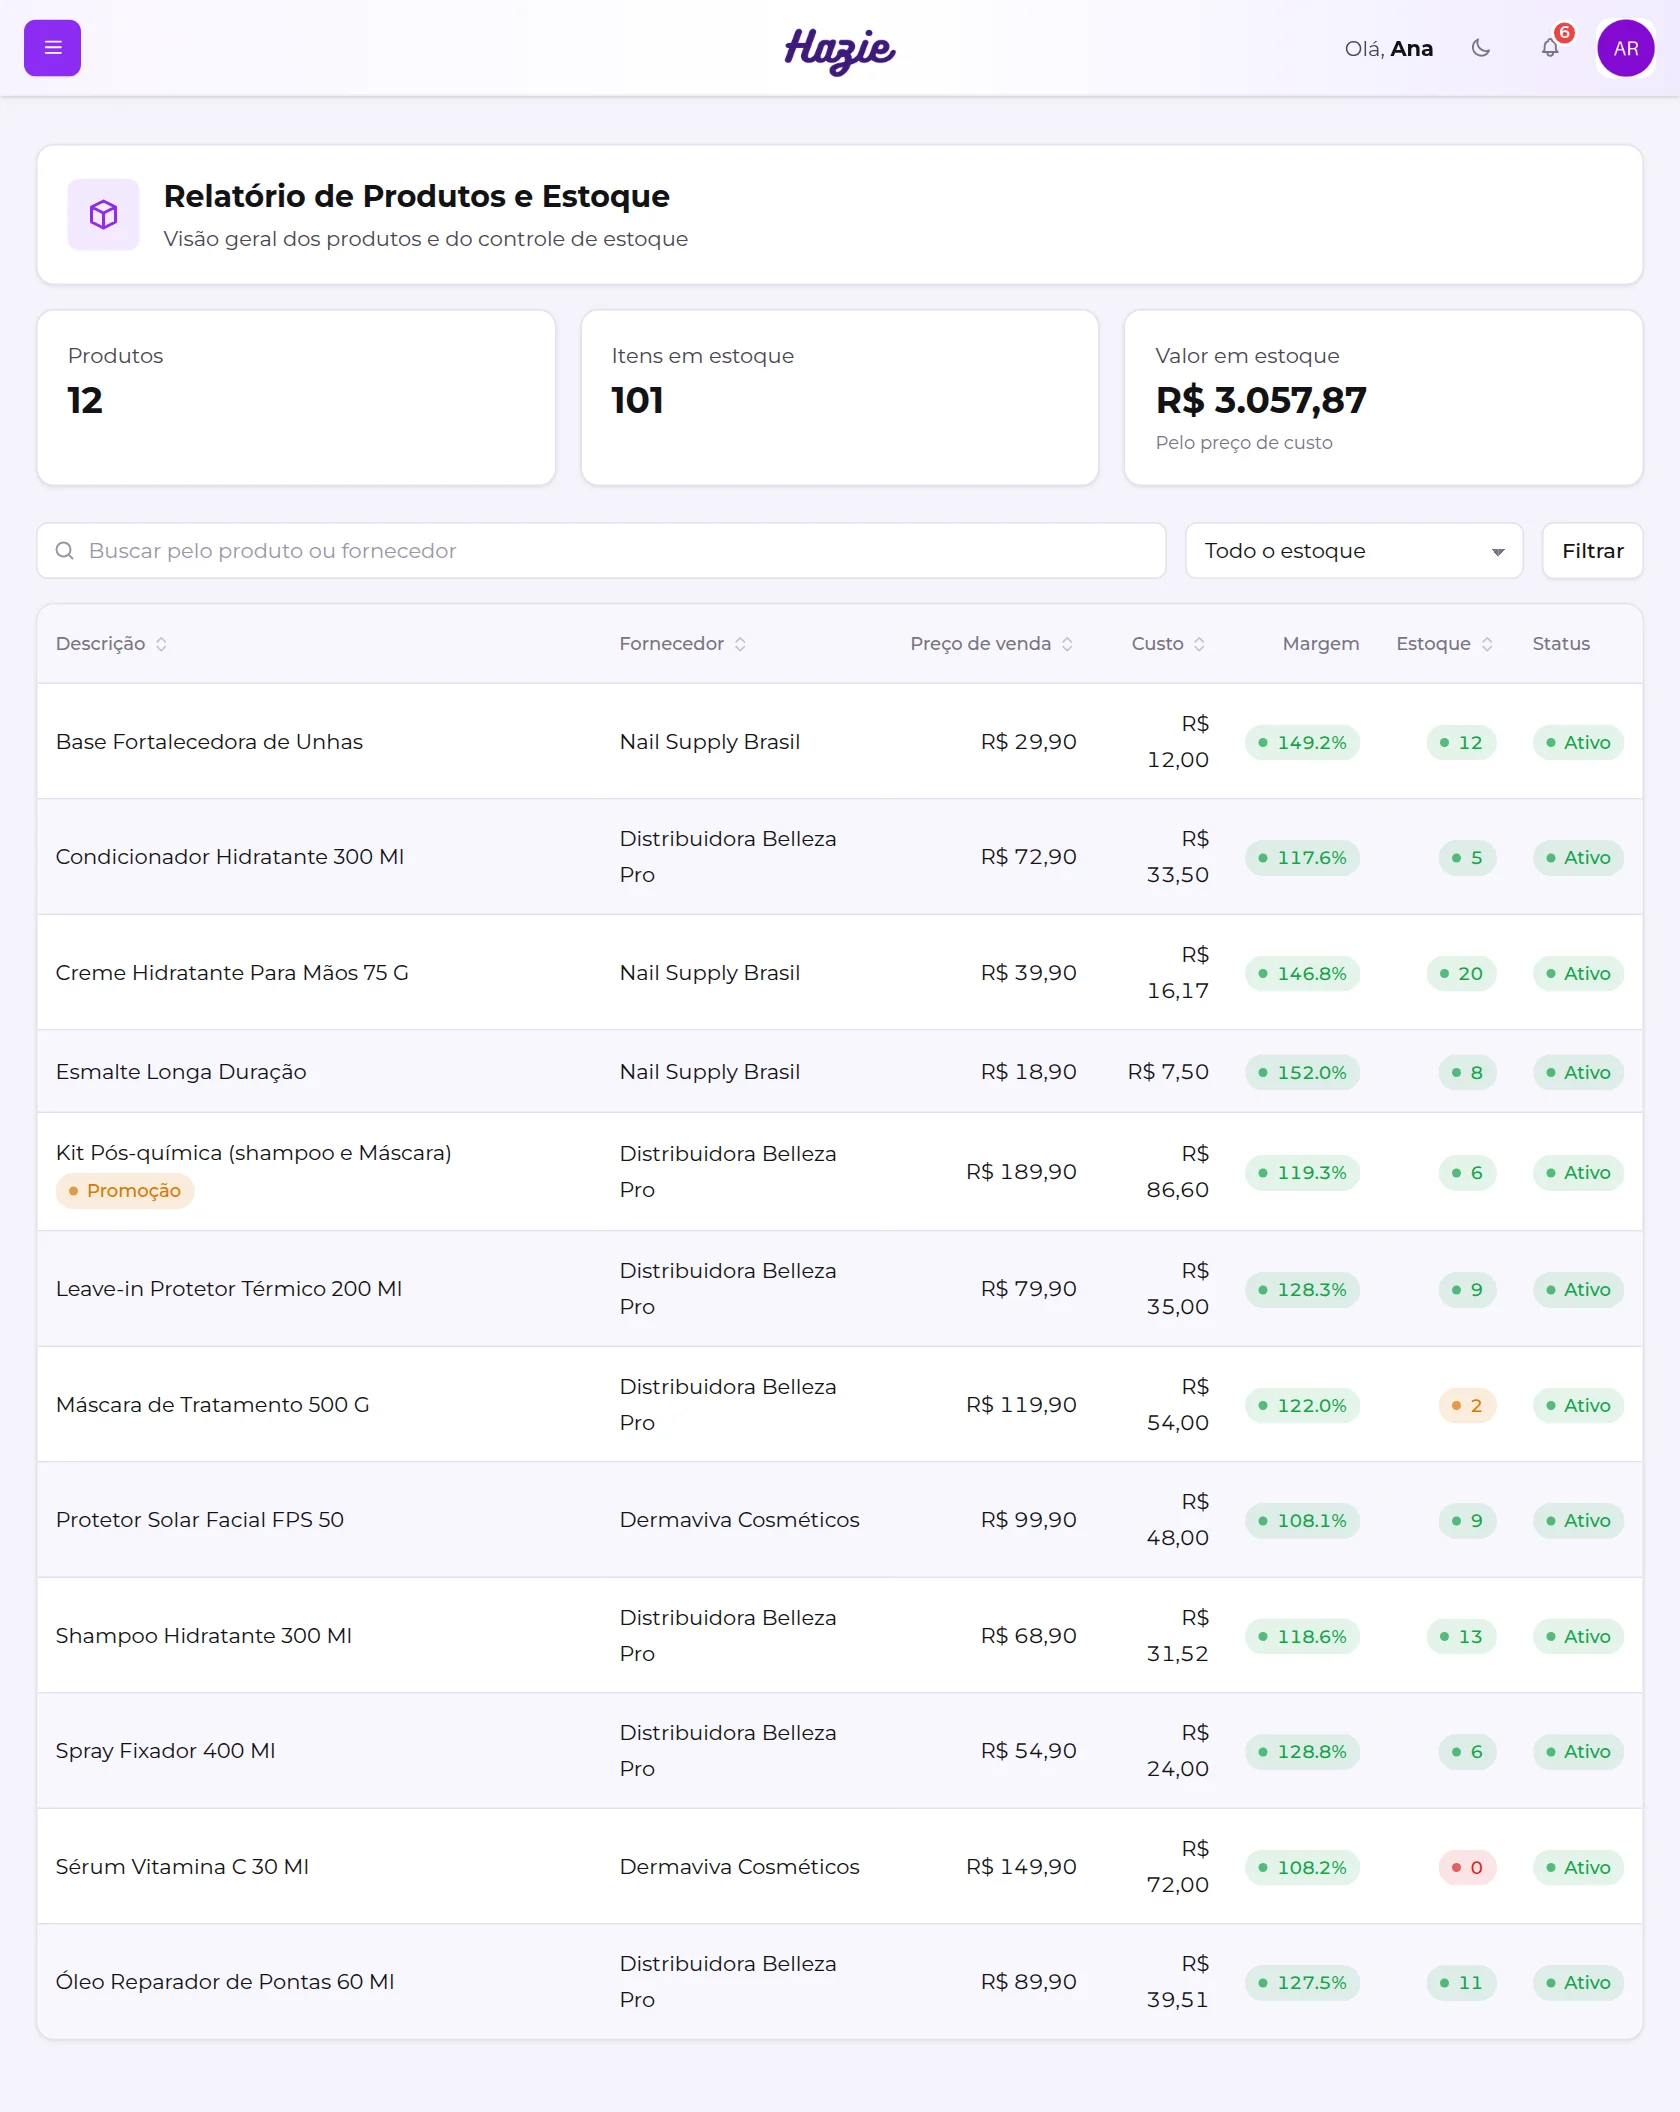
Task: Open Base Fortalecedora de Unhas product
Action: (209, 742)
